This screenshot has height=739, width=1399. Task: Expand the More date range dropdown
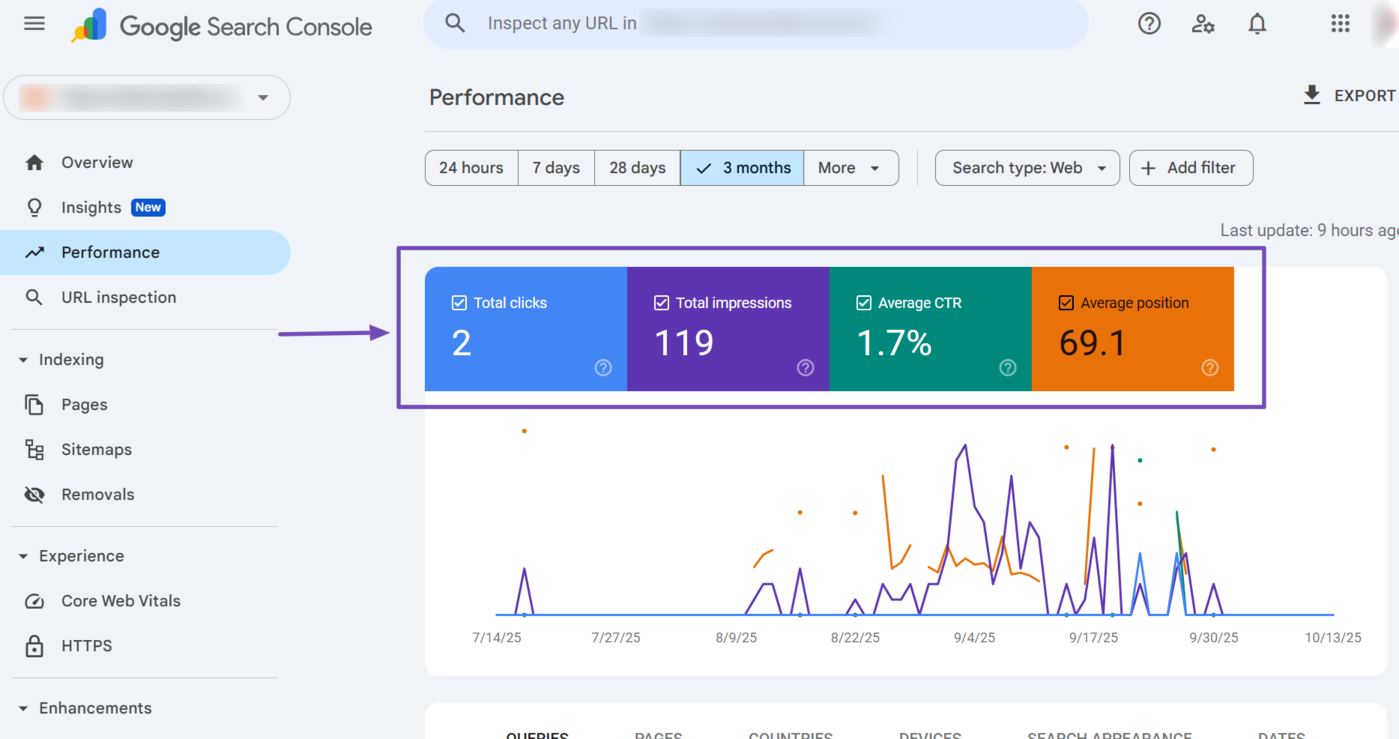click(850, 168)
